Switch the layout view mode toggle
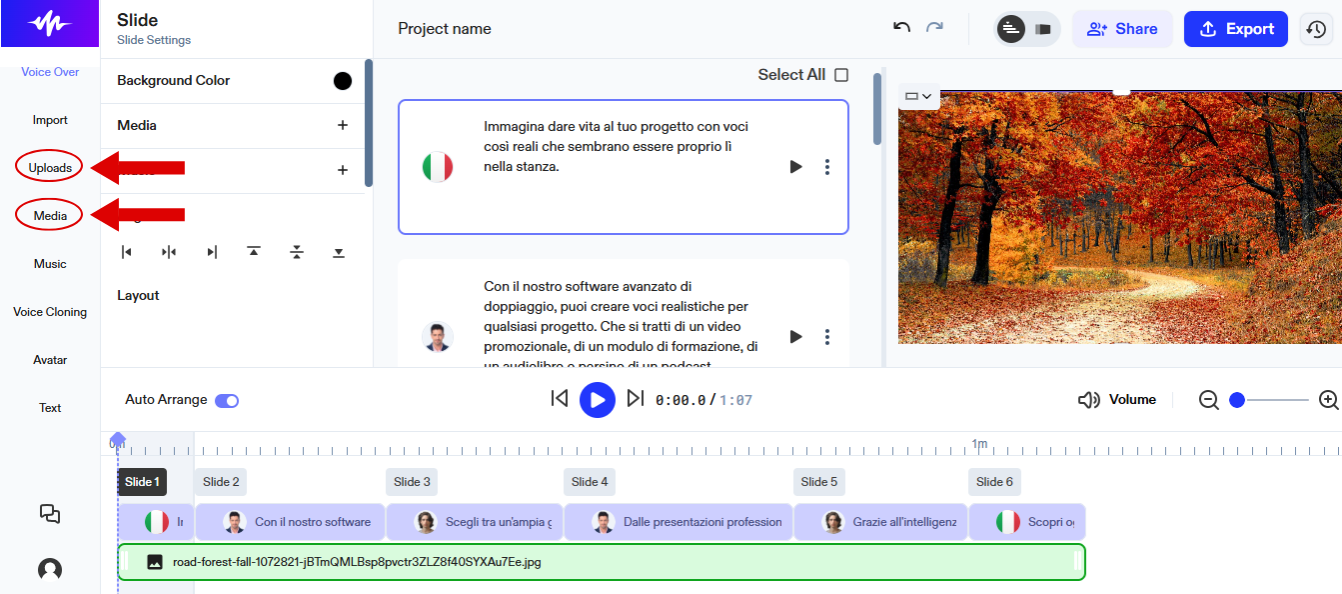Viewport: 1342px width, 594px height. [1027, 29]
